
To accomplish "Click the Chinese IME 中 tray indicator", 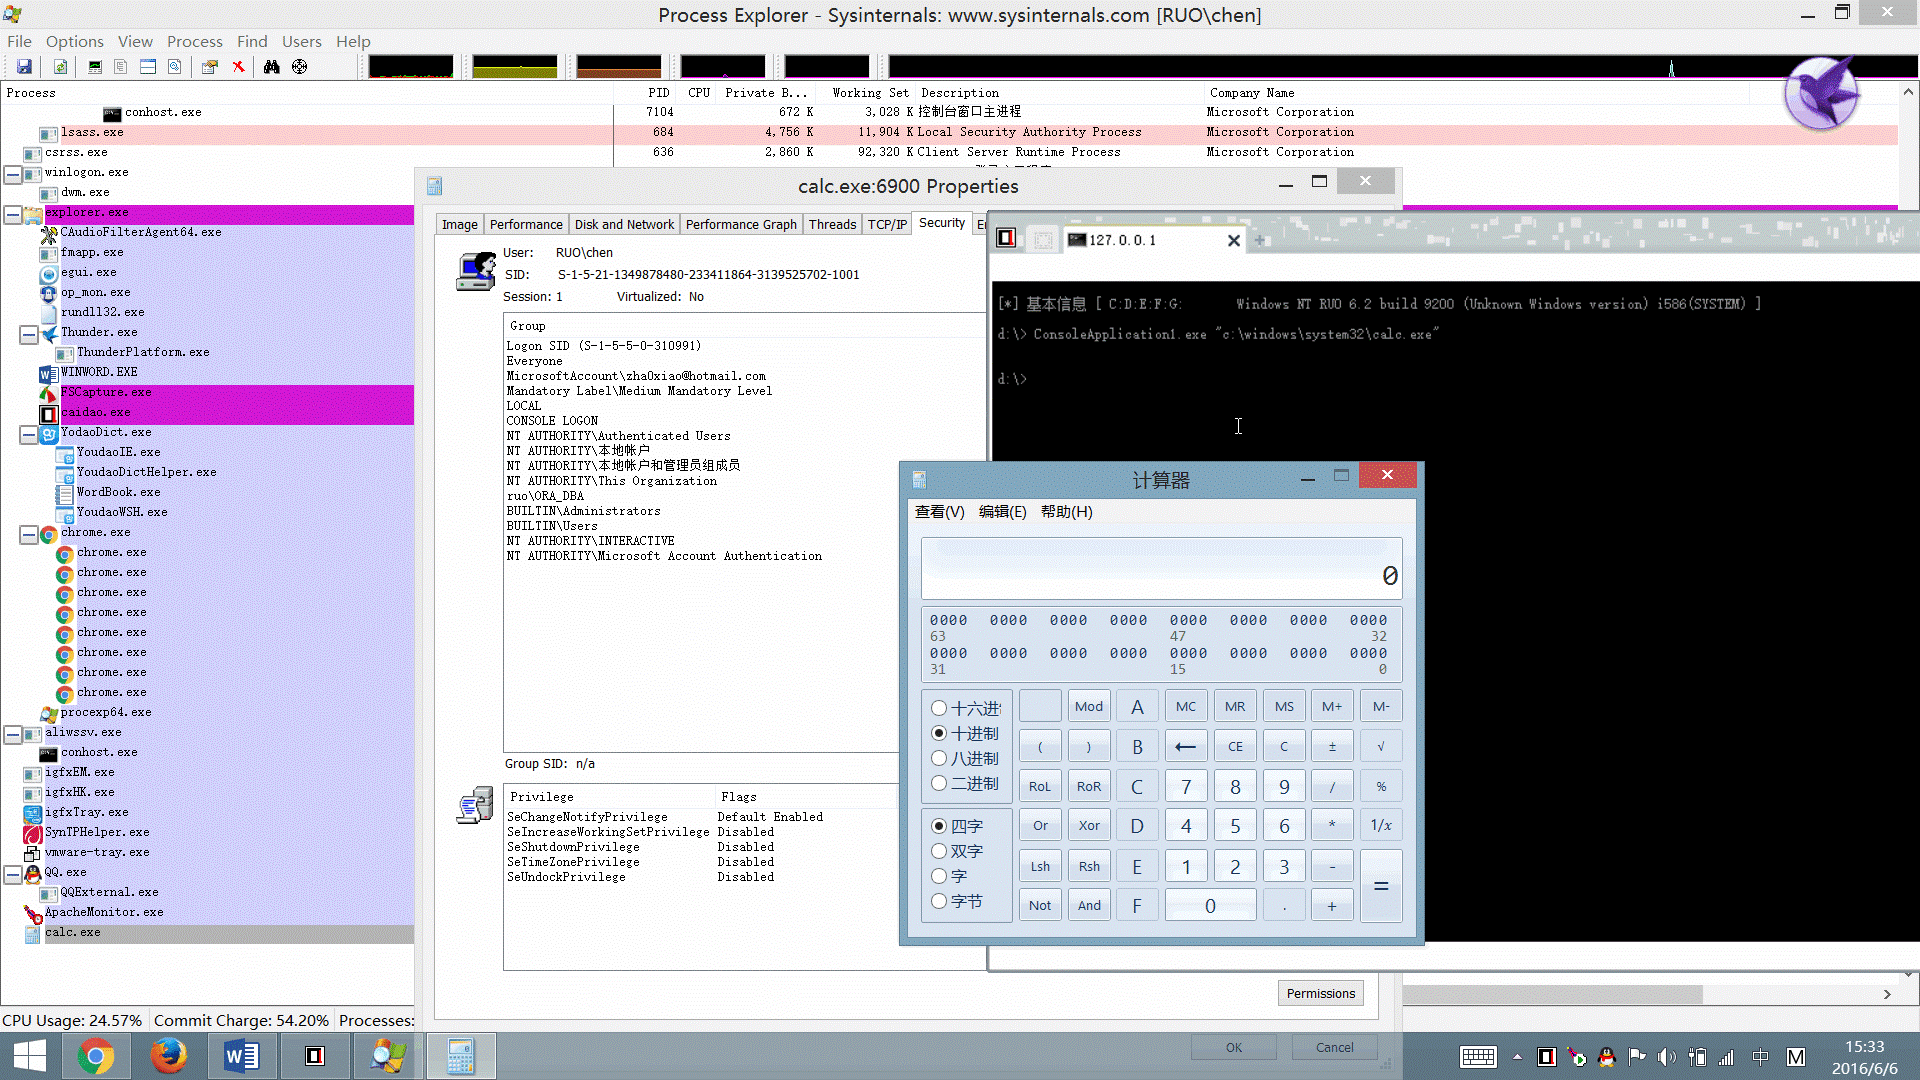I will (1761, 1057).
